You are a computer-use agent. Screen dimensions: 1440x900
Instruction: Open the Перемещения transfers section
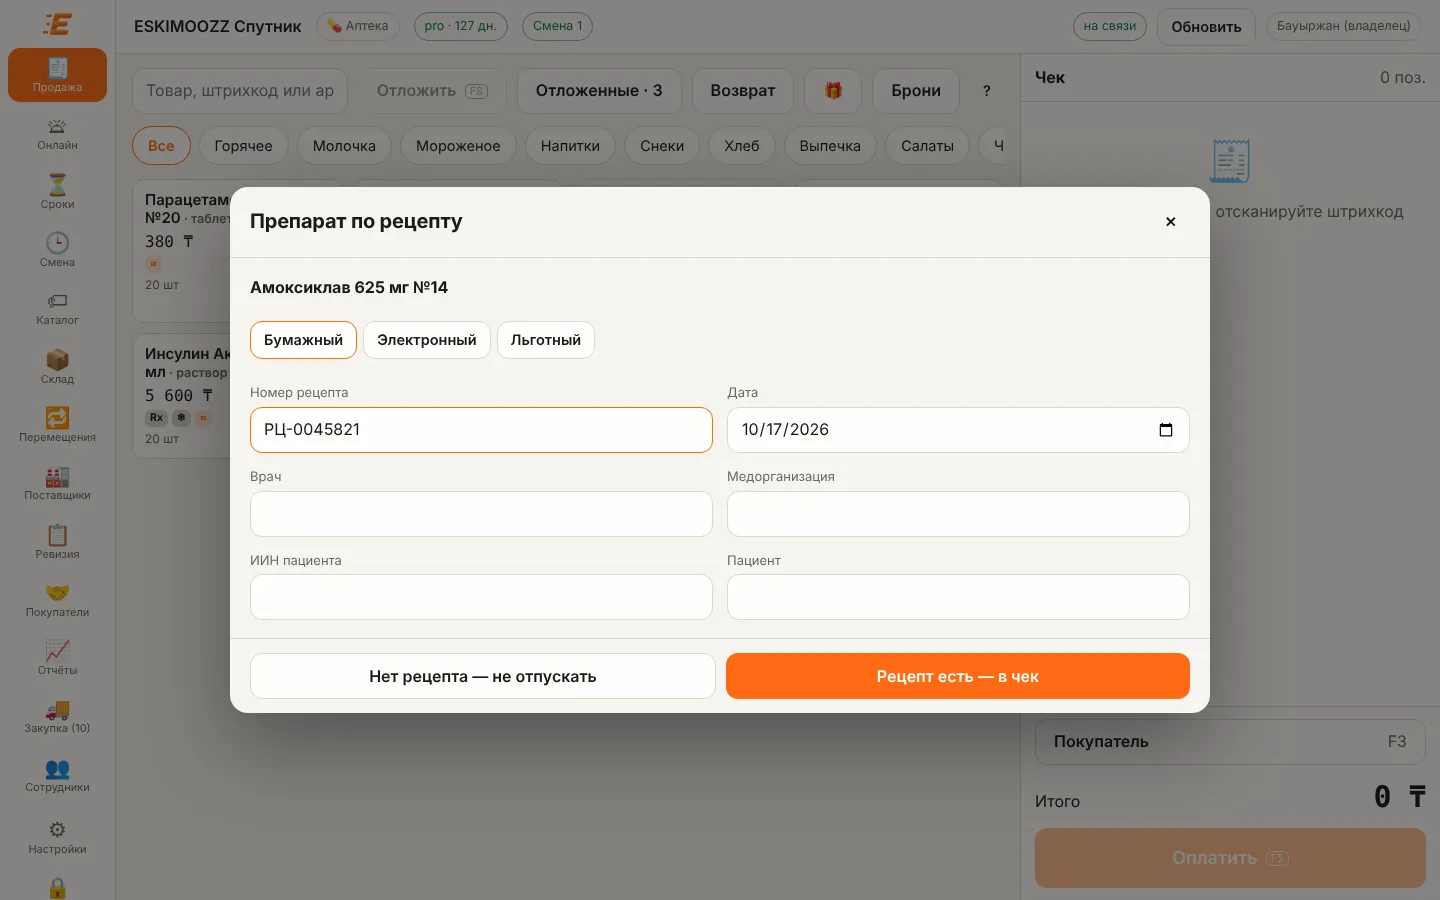click(x=57, y=425)
